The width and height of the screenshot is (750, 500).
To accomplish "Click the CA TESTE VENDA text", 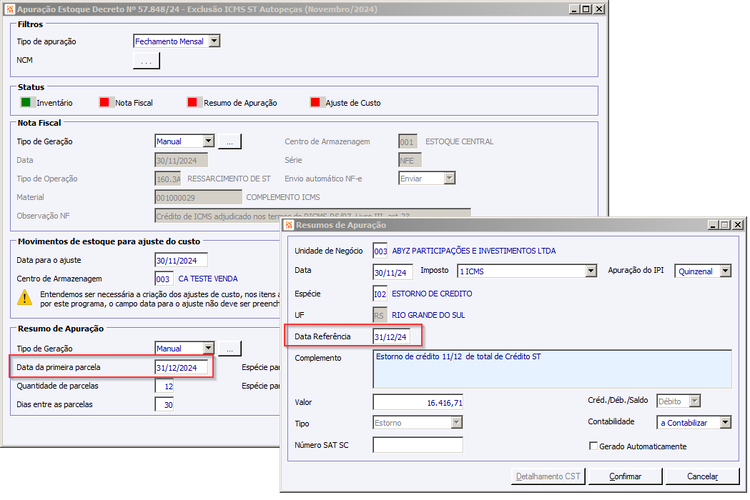I will coord(208,279).
